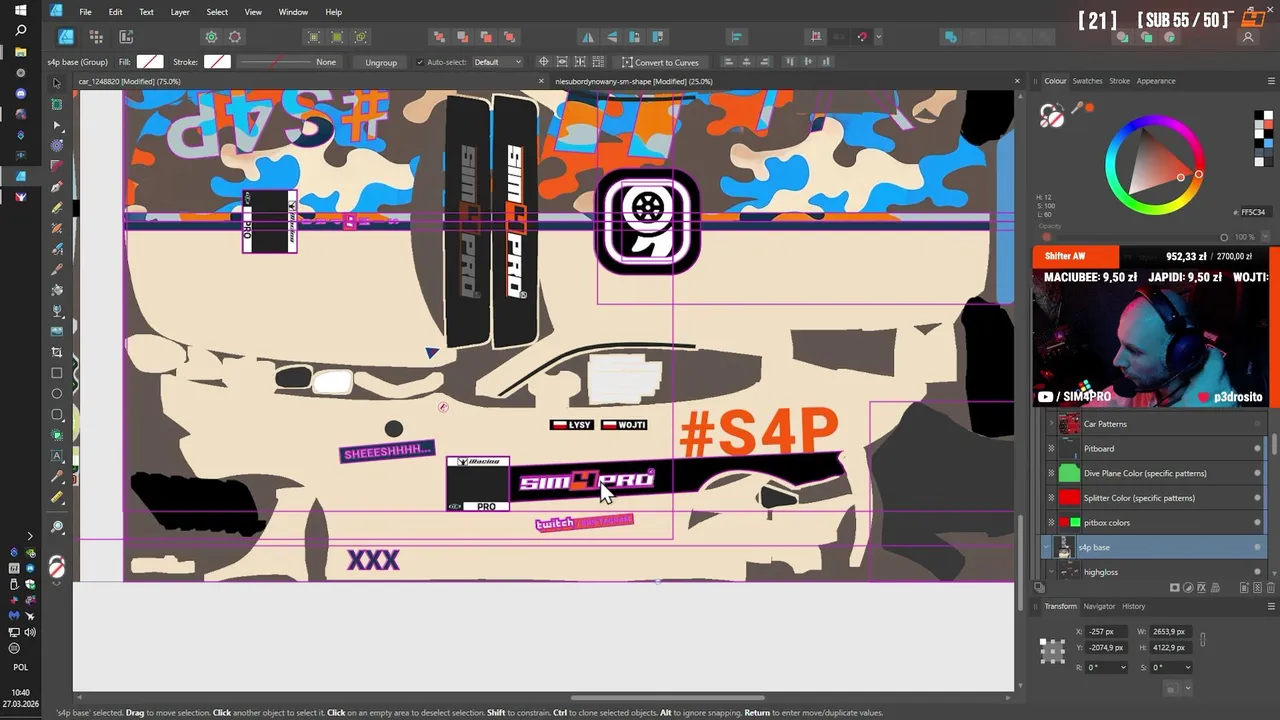
Task: Click the Ungroup button
Action: click(x=381, y=62)
